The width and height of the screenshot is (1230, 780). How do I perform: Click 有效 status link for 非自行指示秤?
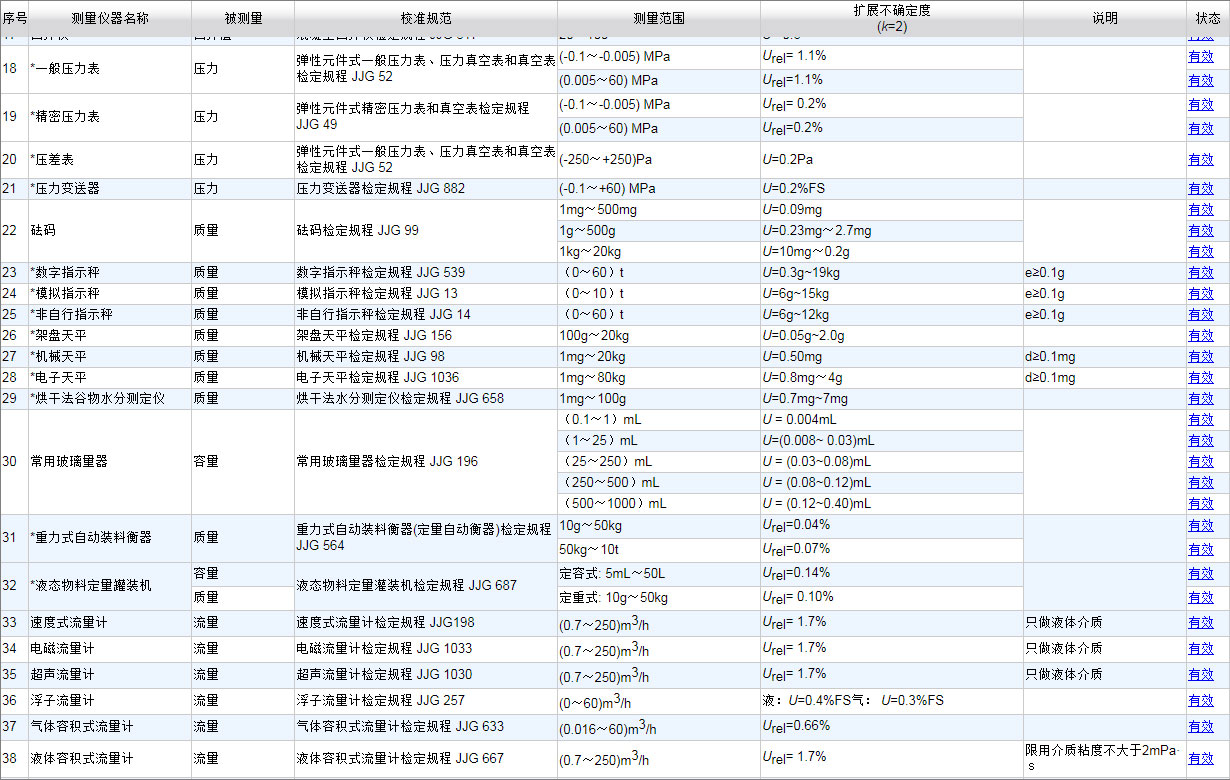[1201, 315]
